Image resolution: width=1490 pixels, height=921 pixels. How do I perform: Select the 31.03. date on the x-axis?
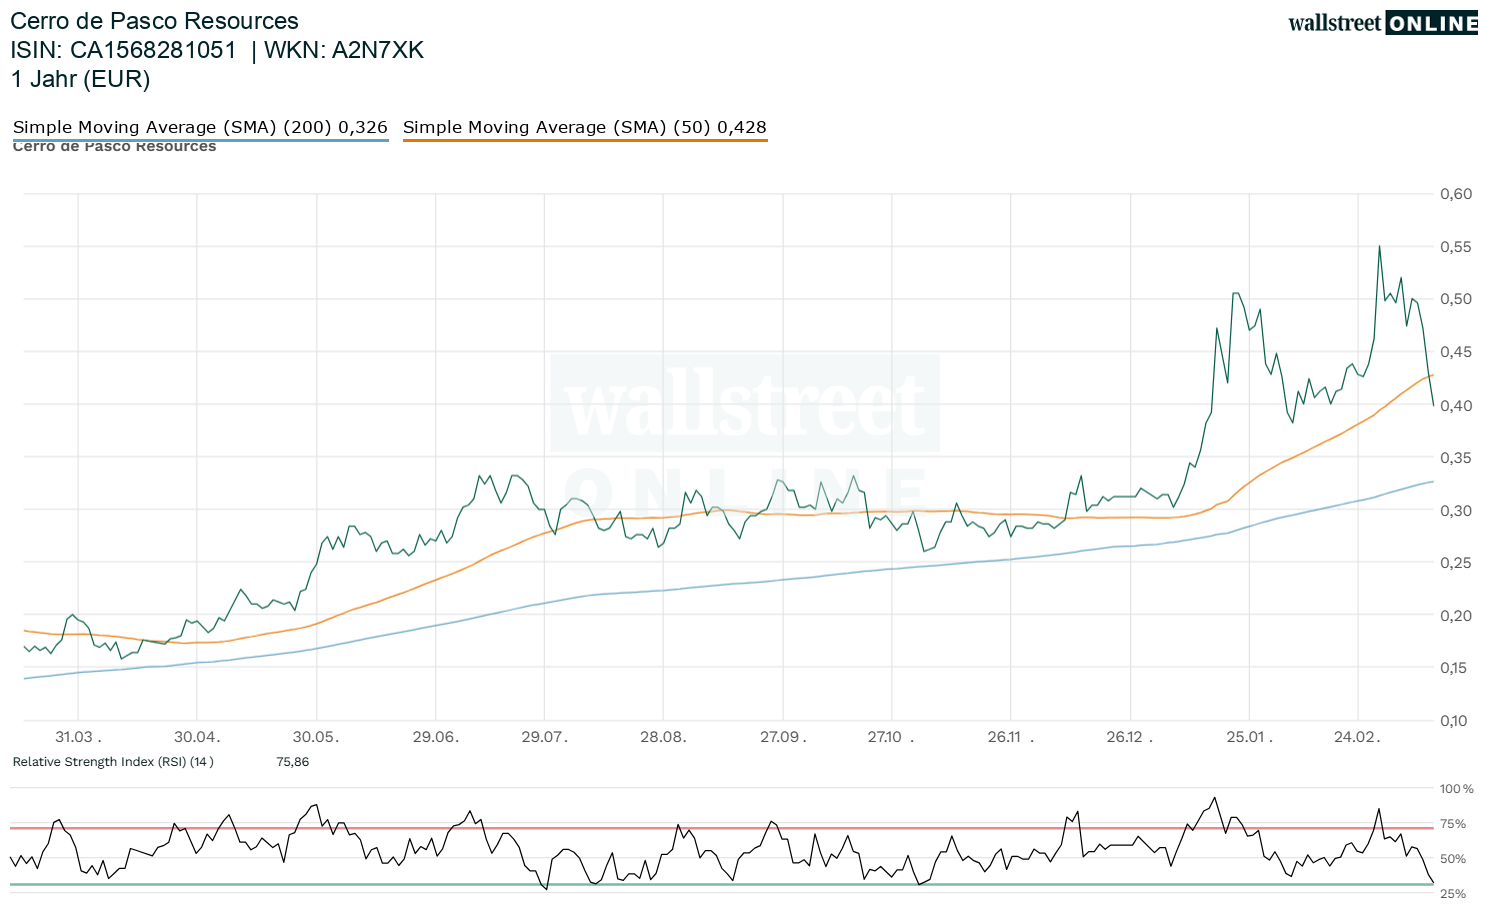[x=77, y=737]
